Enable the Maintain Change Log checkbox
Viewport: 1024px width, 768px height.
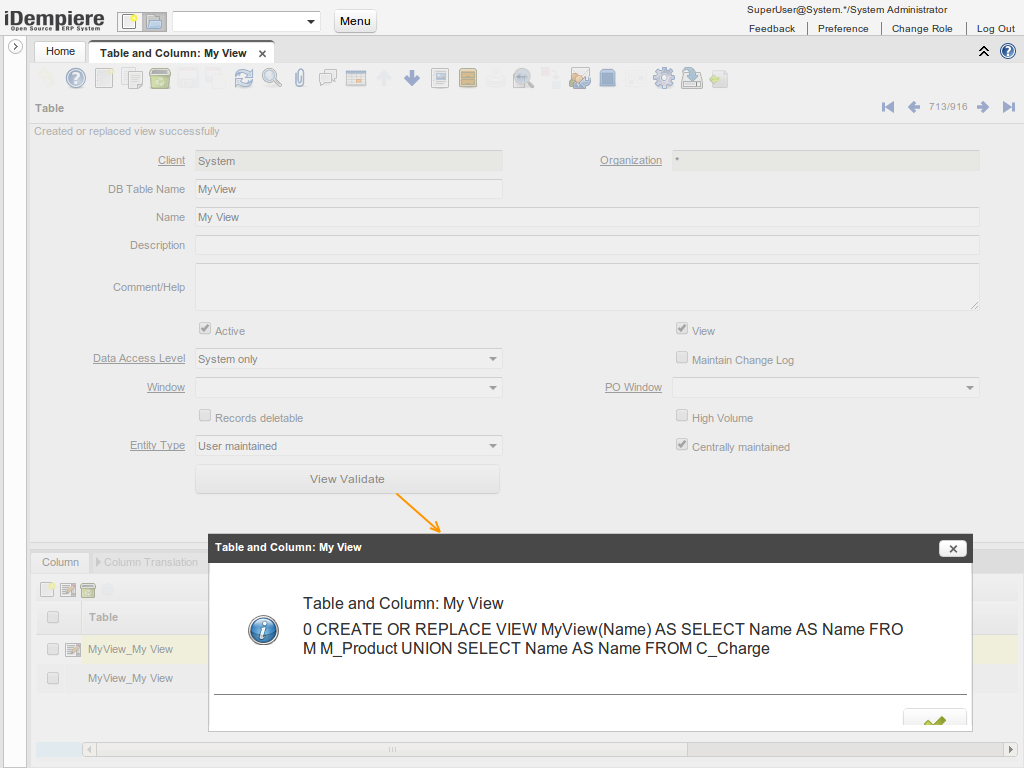pos(681,357)
